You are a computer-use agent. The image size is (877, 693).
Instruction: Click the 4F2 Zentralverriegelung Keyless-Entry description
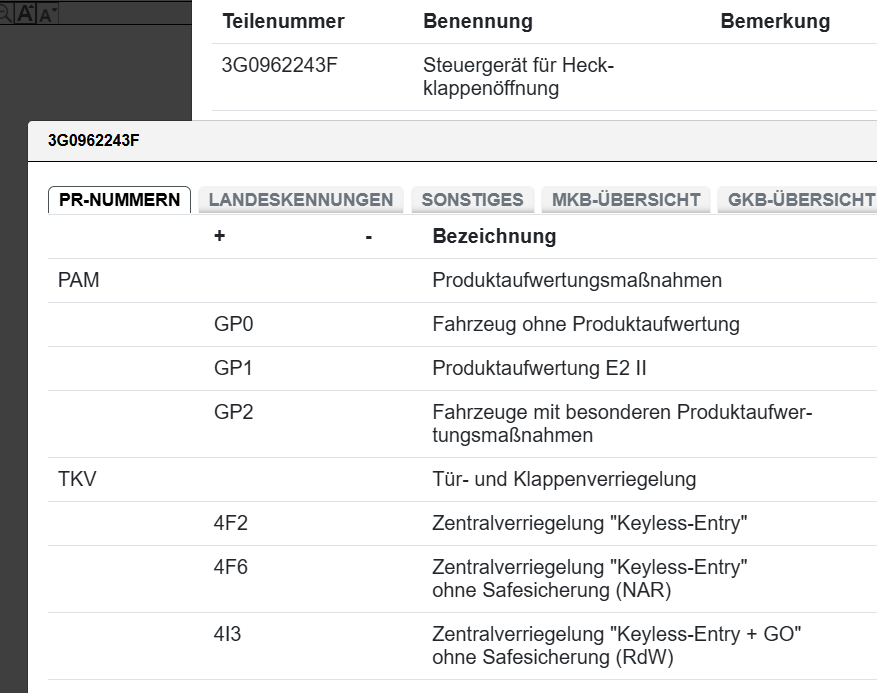[x=590, y=523]
